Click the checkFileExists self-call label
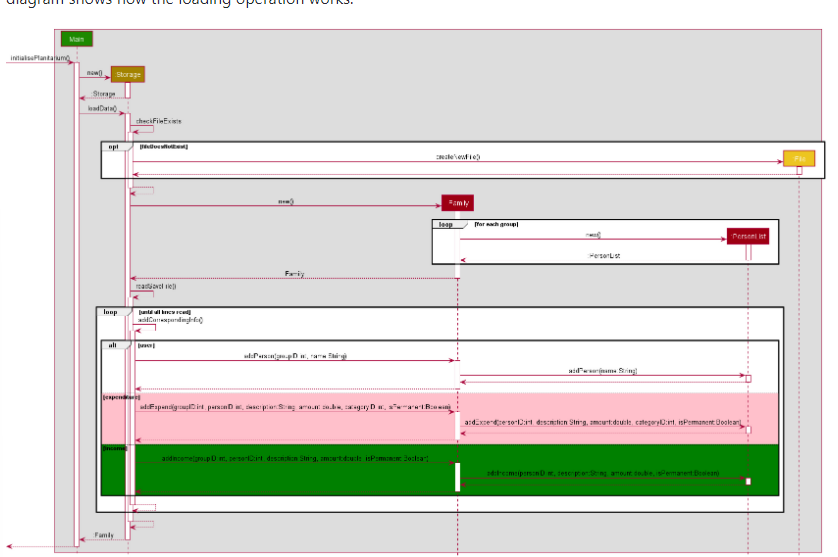The width and height of the screenshot is (838, 557). [x=158, y=121]
